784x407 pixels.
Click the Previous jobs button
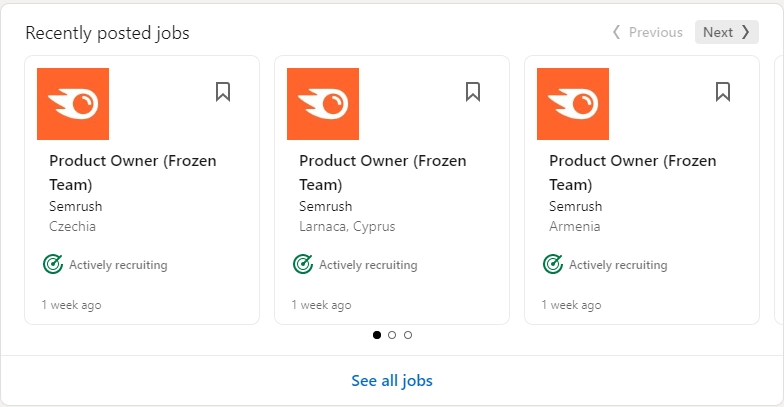tap(647, 32)
